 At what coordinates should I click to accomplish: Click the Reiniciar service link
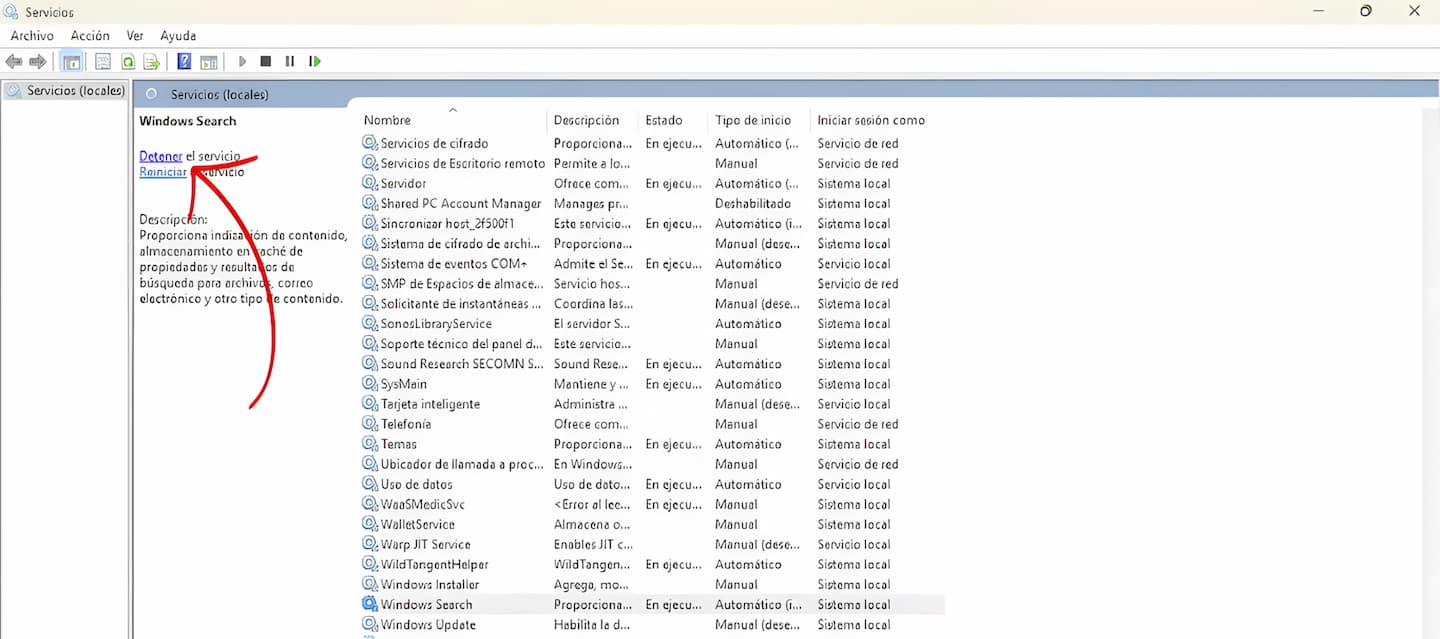162,172
